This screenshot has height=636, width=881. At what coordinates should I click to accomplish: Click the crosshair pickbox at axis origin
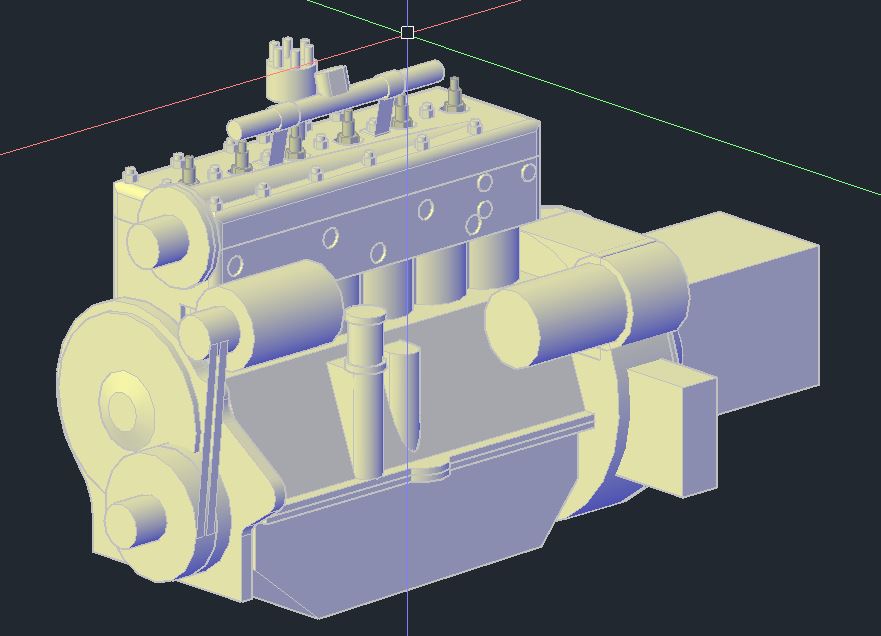[408, 33]
